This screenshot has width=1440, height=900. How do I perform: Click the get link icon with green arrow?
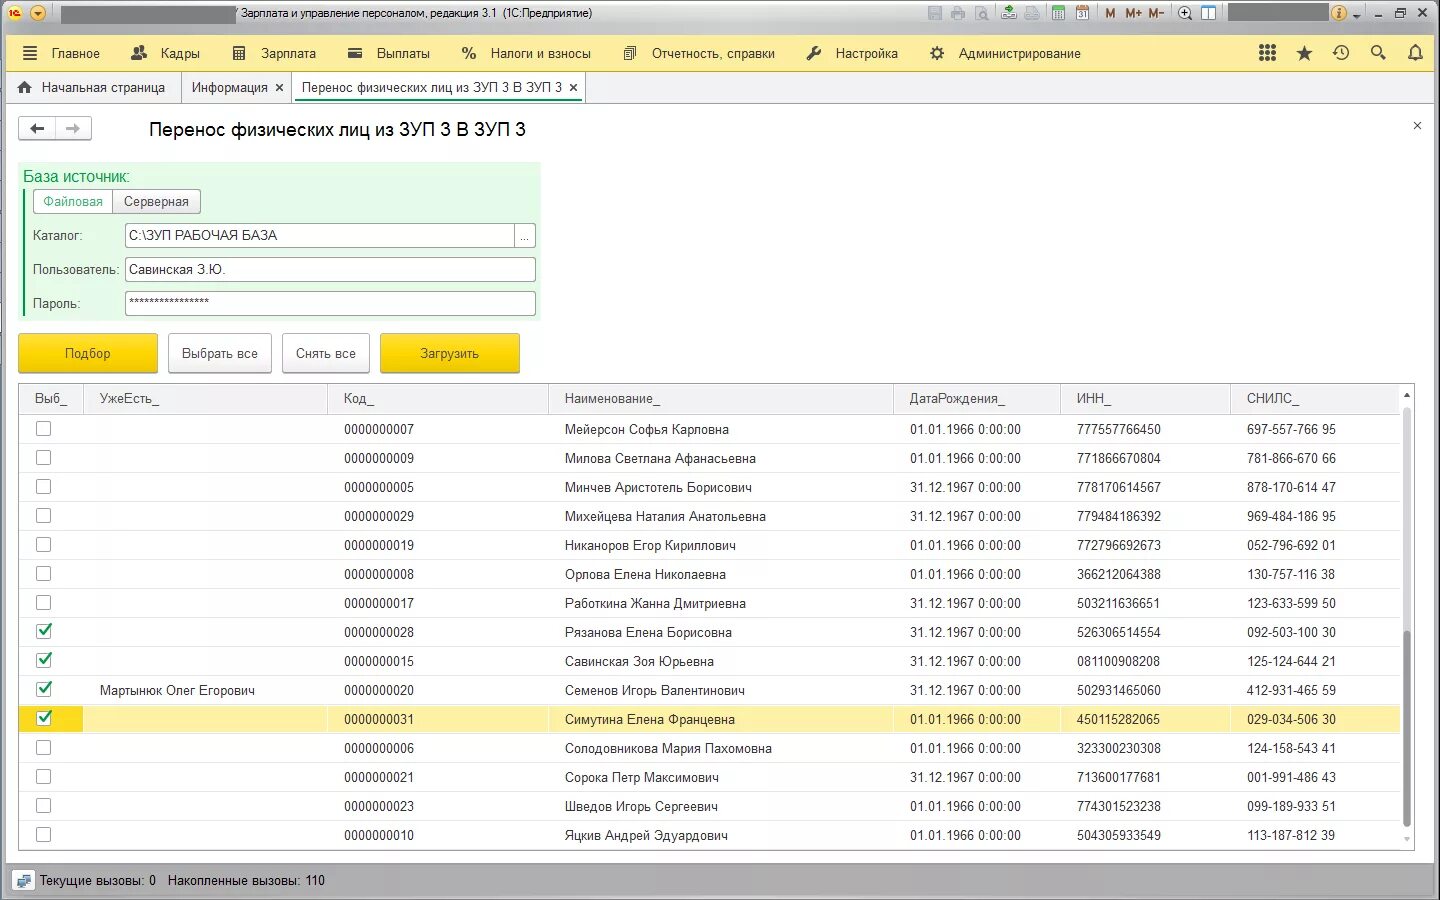click(x=1009, y=13)
